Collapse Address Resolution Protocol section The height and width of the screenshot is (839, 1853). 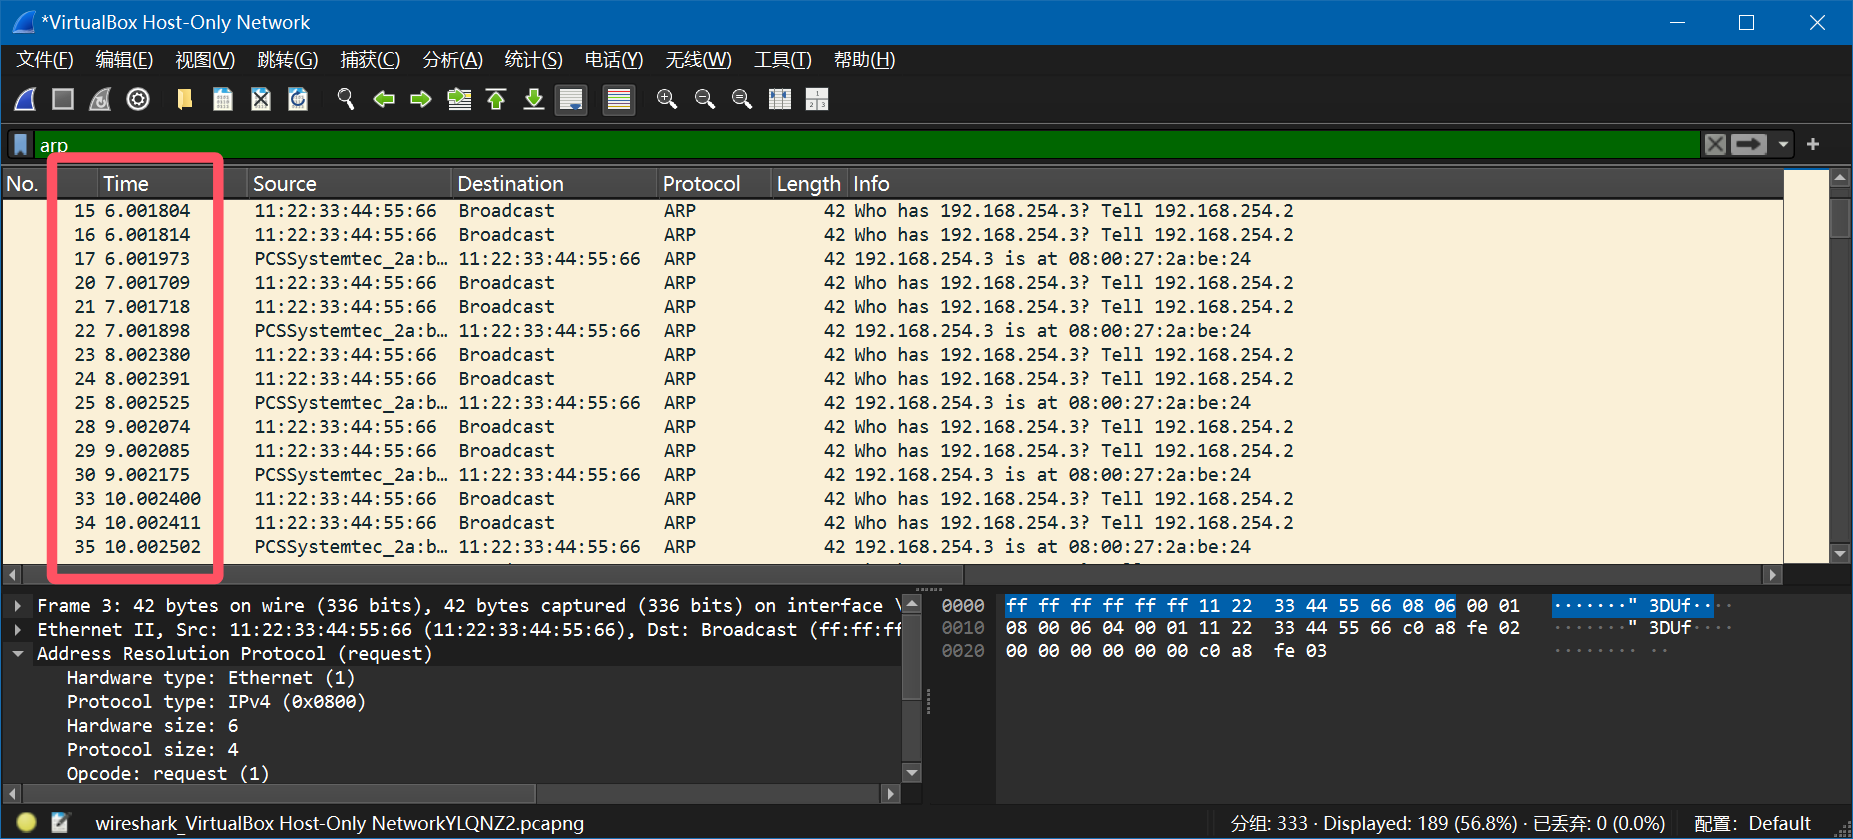pyautogui.click(x=18, y=654)
